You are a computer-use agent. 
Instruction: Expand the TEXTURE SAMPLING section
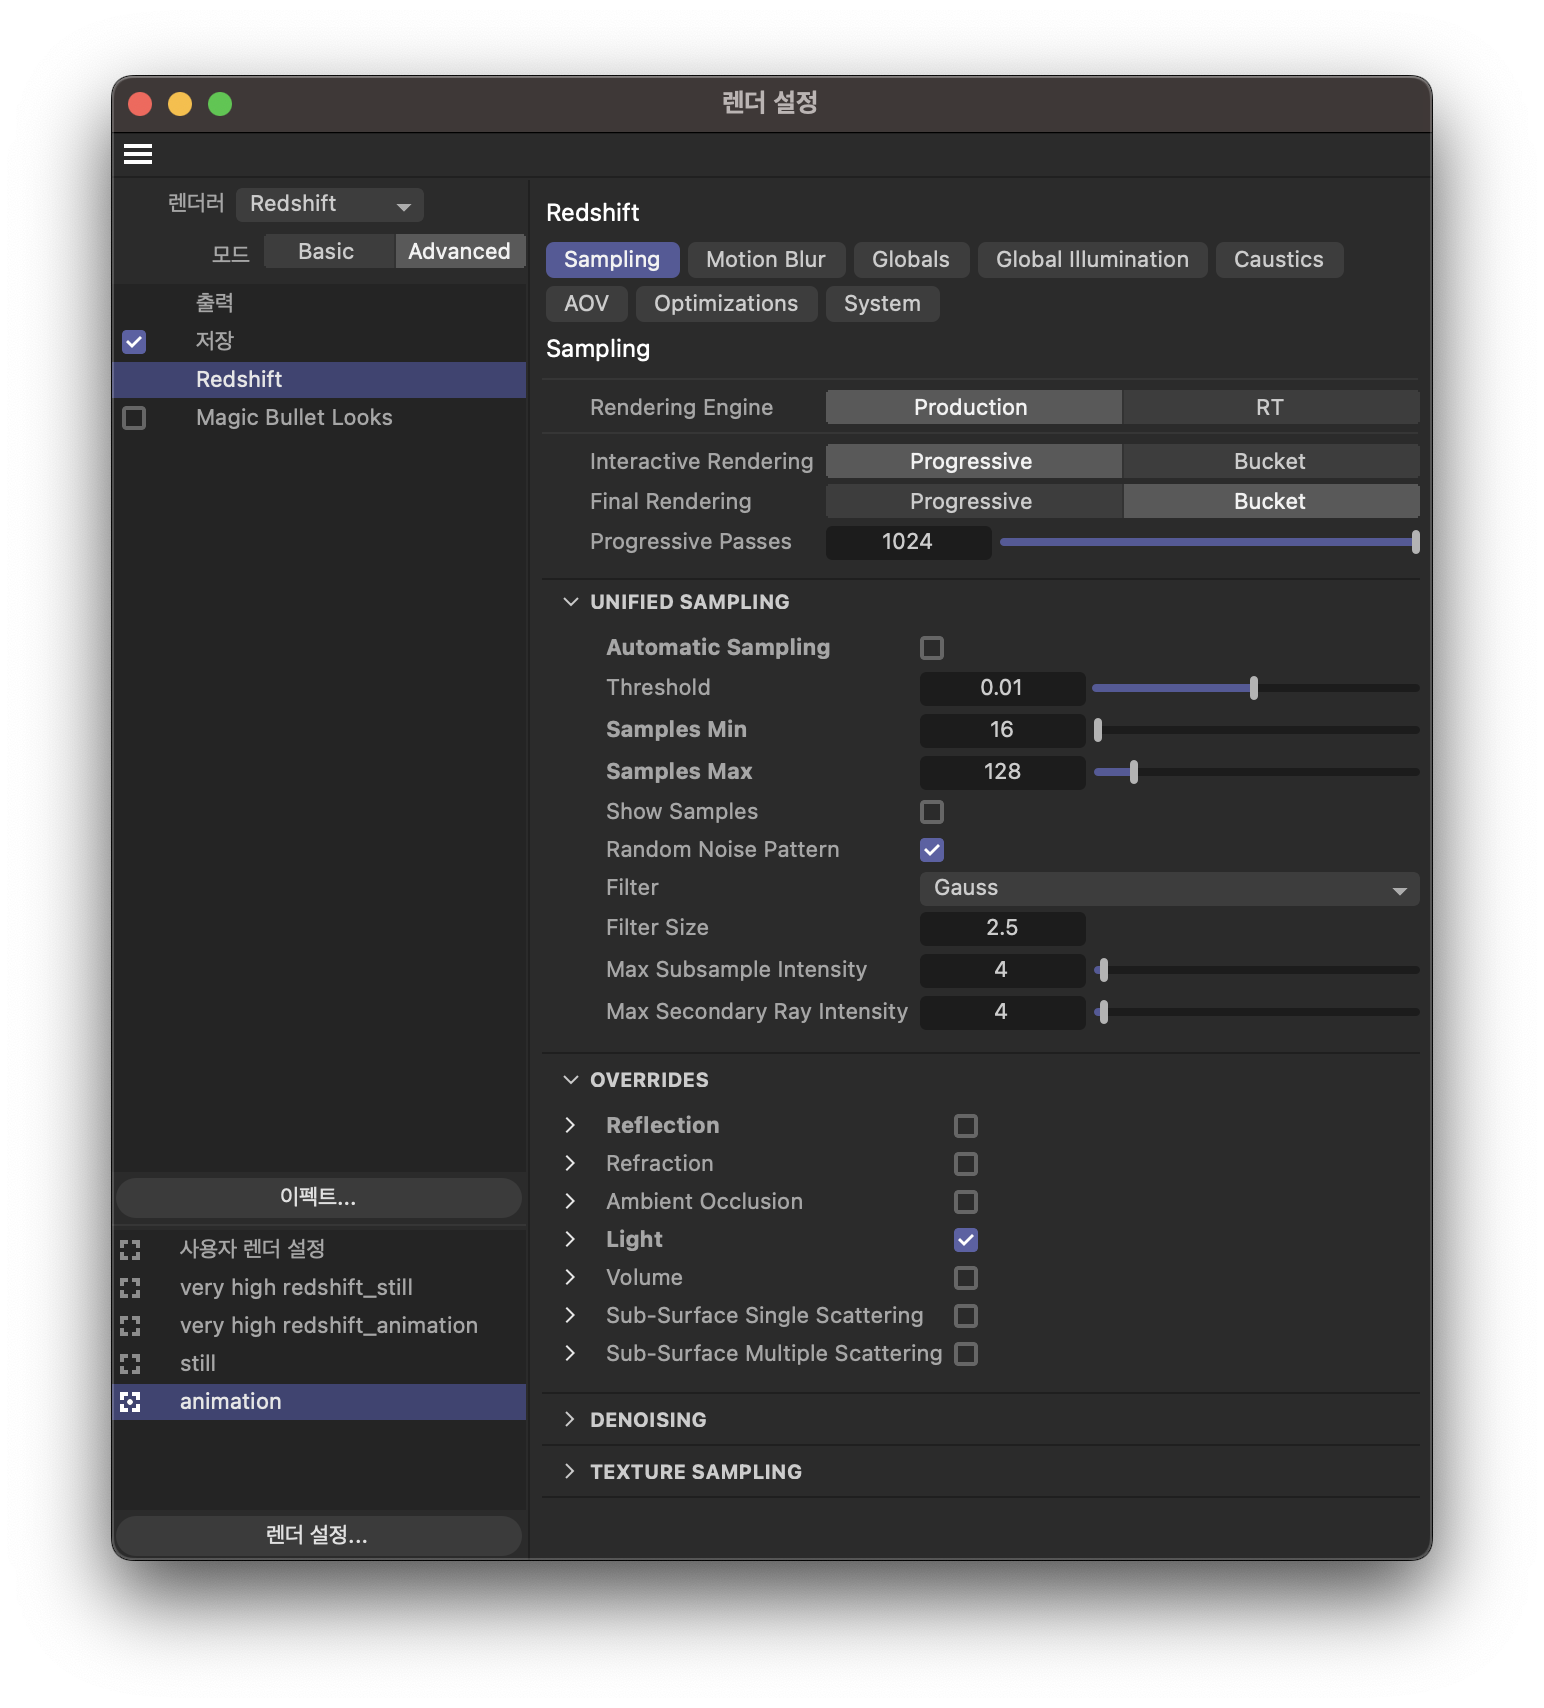[x=570, y=1471]
